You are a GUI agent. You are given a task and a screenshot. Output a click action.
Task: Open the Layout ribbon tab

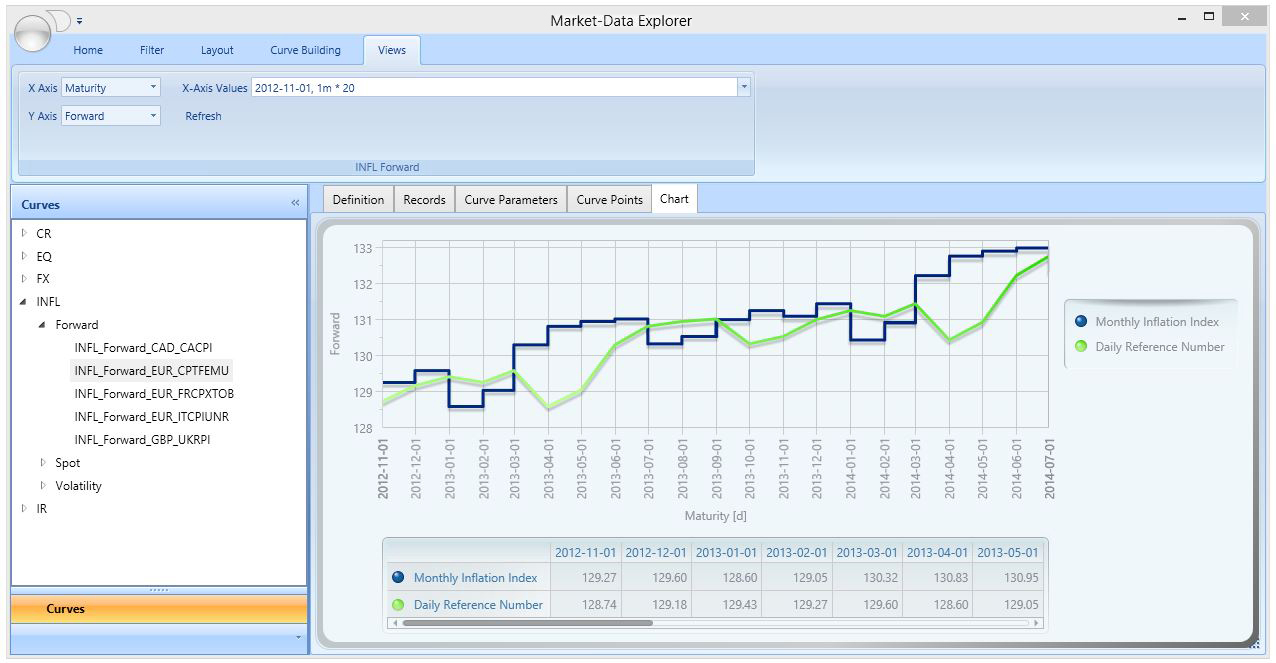[x=217, y=50]
